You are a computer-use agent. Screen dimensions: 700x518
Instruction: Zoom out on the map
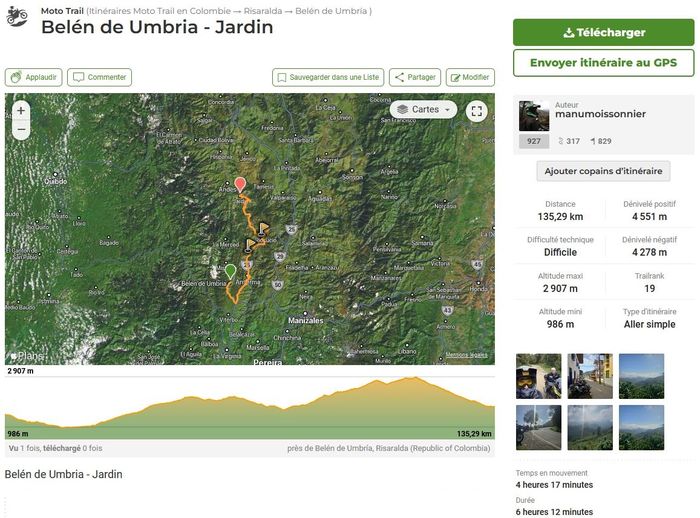[21, 129]
